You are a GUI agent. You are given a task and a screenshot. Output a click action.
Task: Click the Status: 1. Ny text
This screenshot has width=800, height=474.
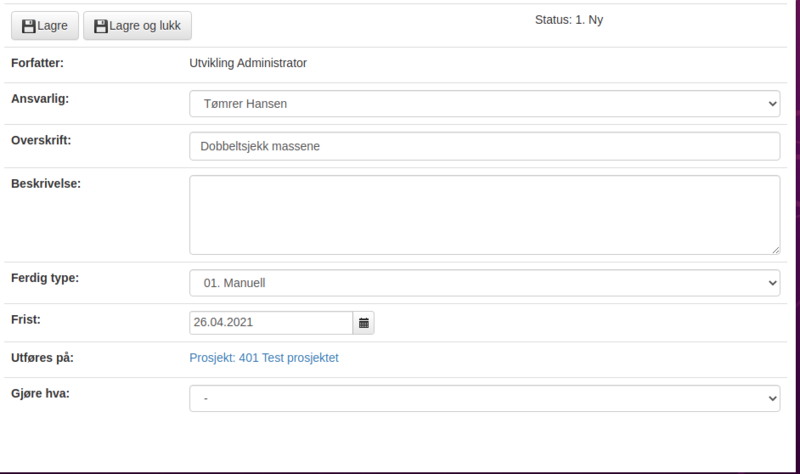tap(569, 20)
